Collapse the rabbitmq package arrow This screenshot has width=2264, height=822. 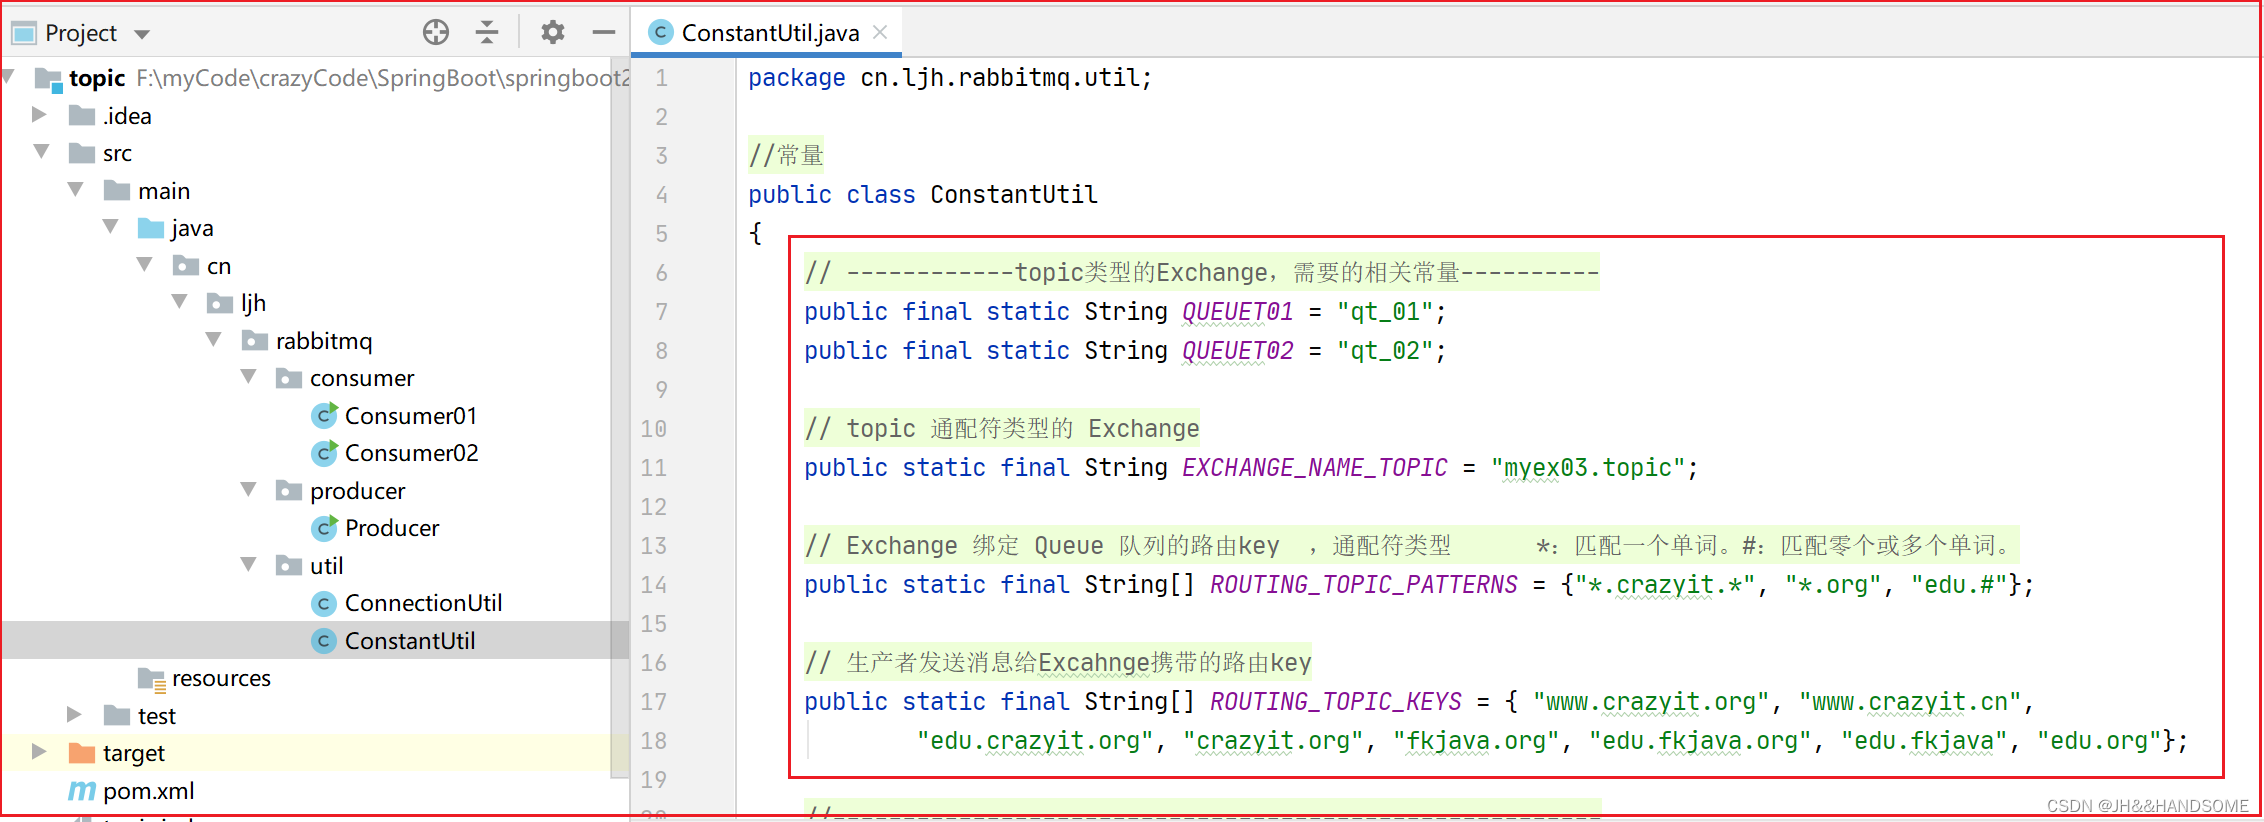213,339
